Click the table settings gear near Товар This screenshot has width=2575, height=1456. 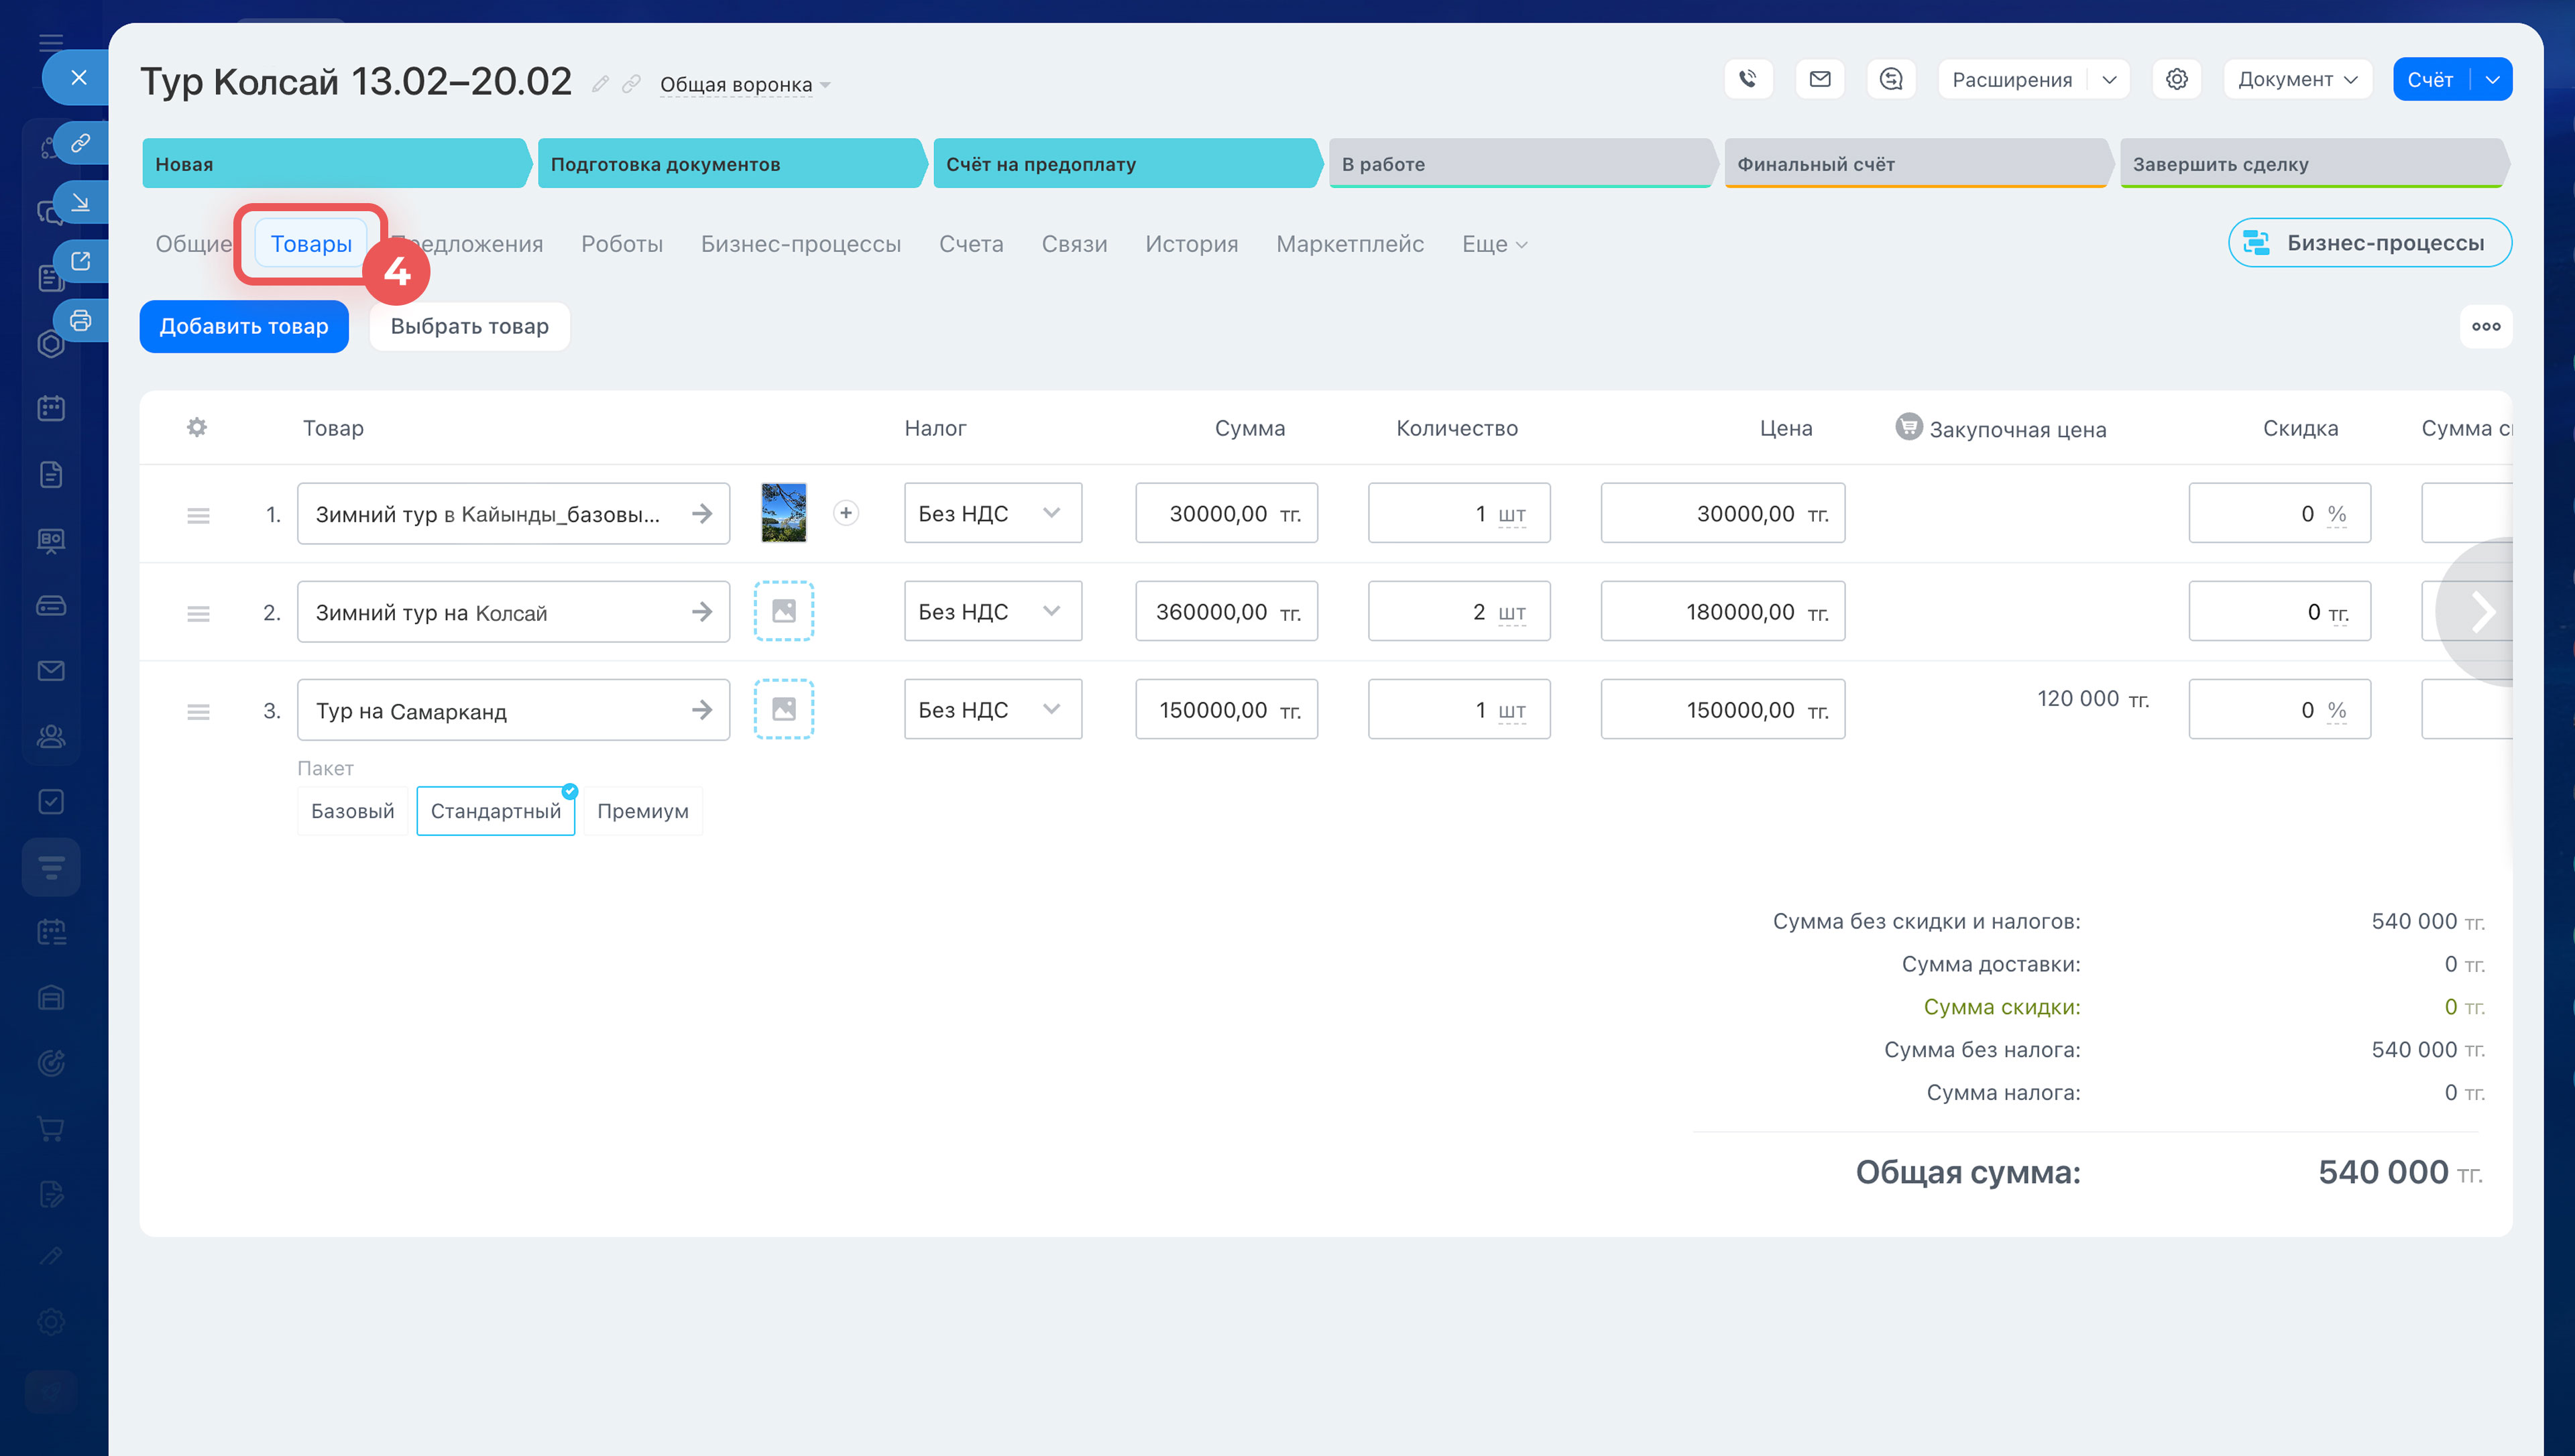pos(197,428)
